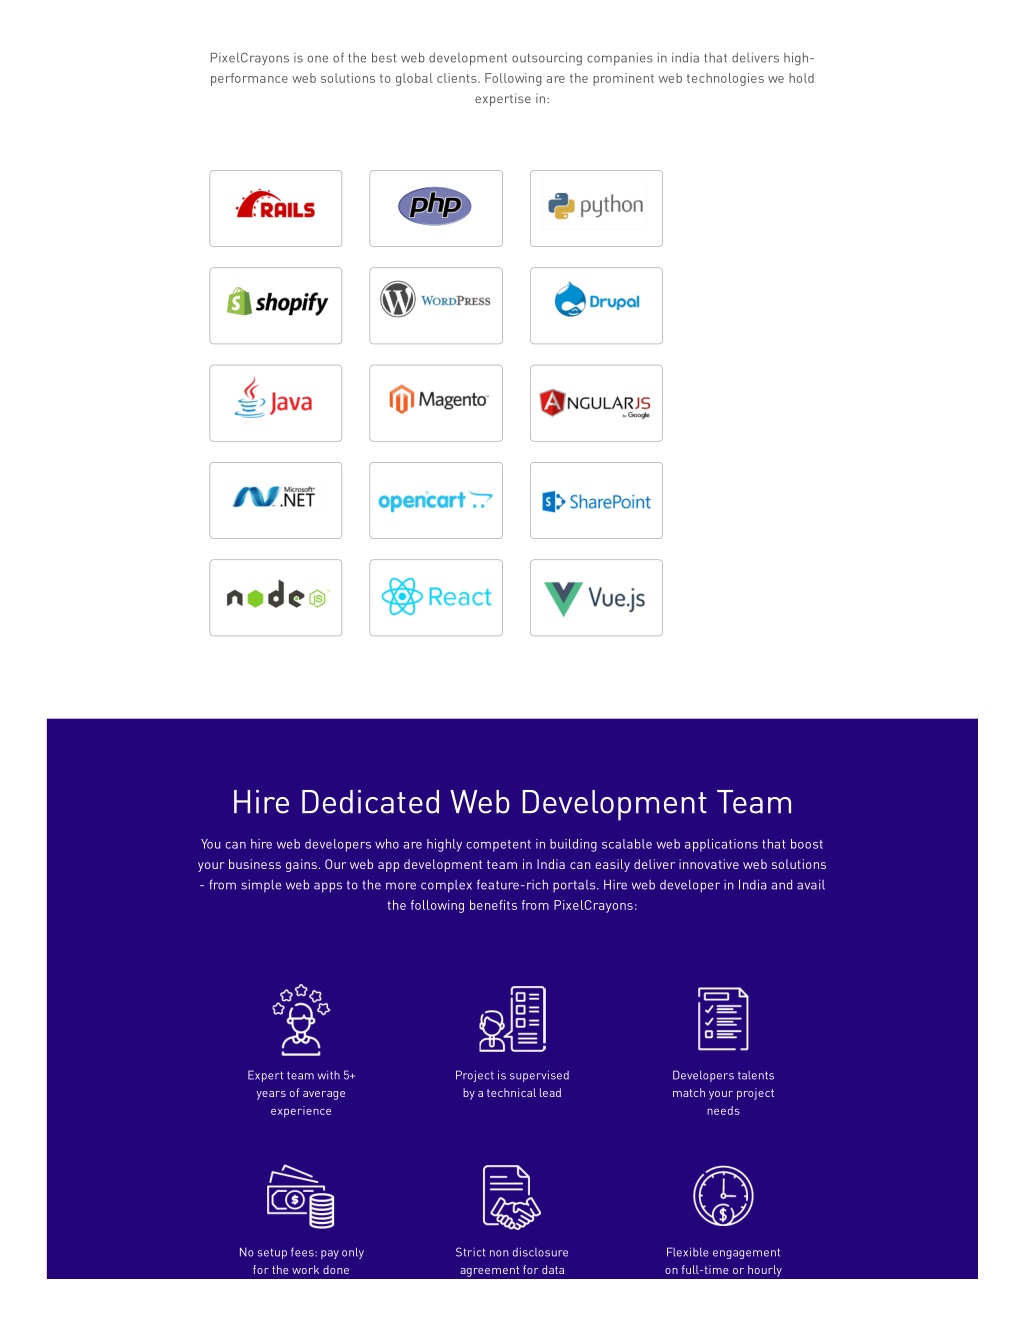Image resolution: width=1024 pixels, height=1325 pixels.
Task: Select 'Developers talents match your project needs' text
Action: (723, 1093)
